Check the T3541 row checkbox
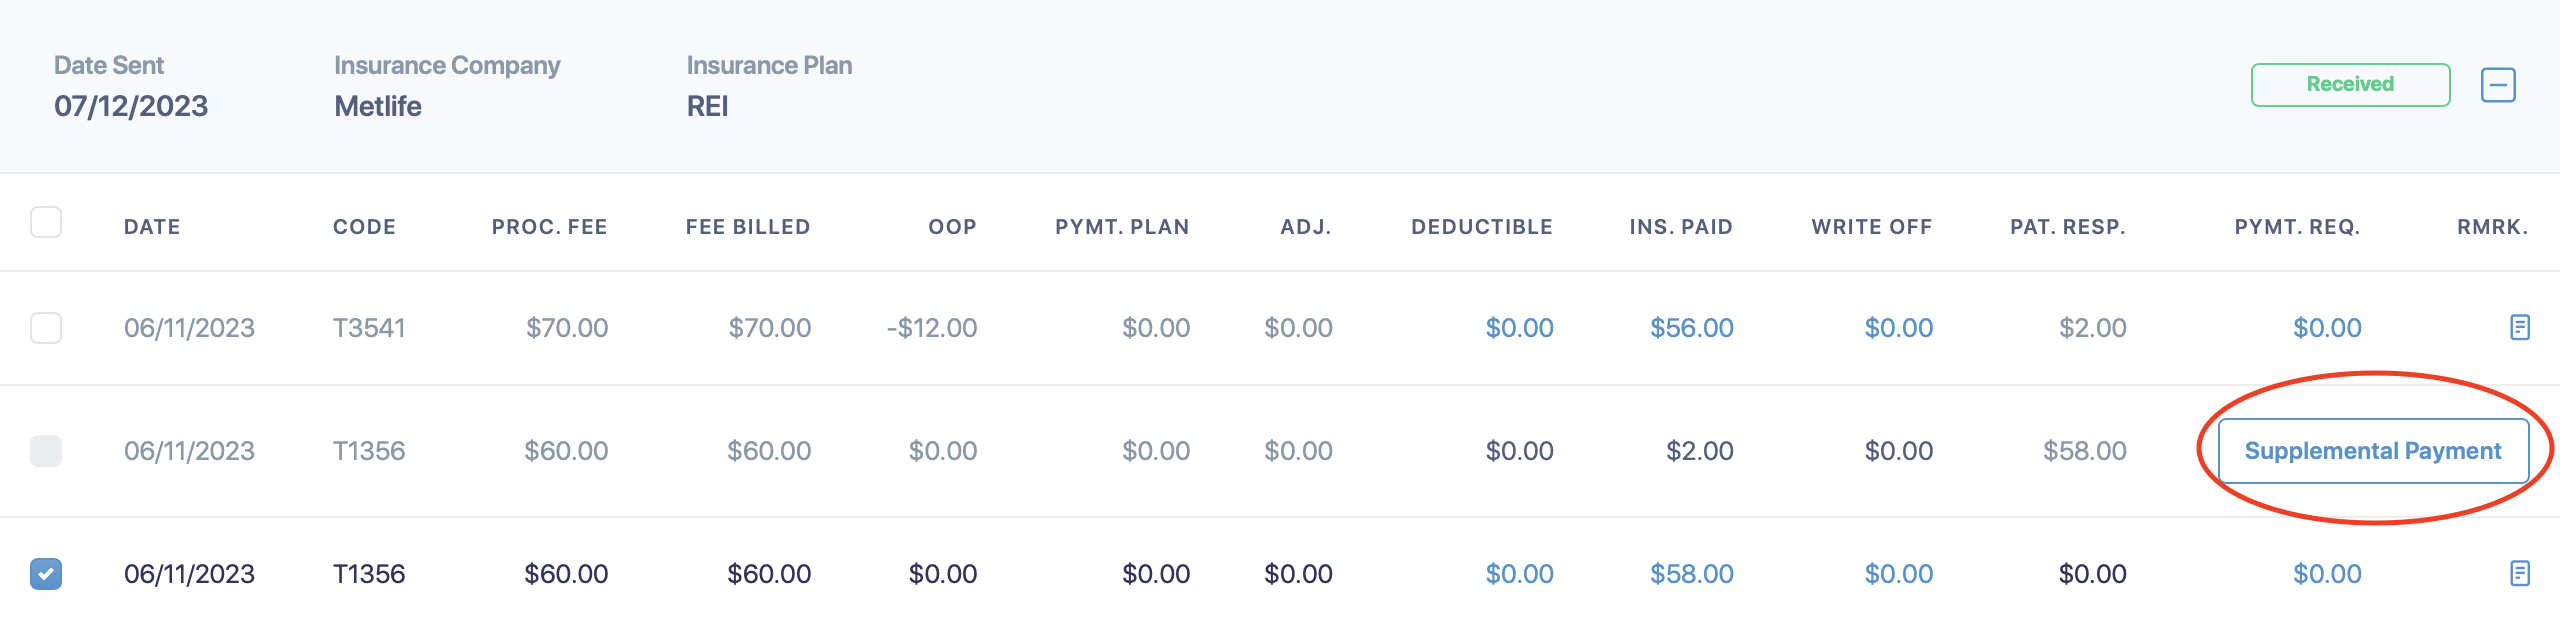The image size is (2560, 630). pyautogui.click(x=46, y=327)
